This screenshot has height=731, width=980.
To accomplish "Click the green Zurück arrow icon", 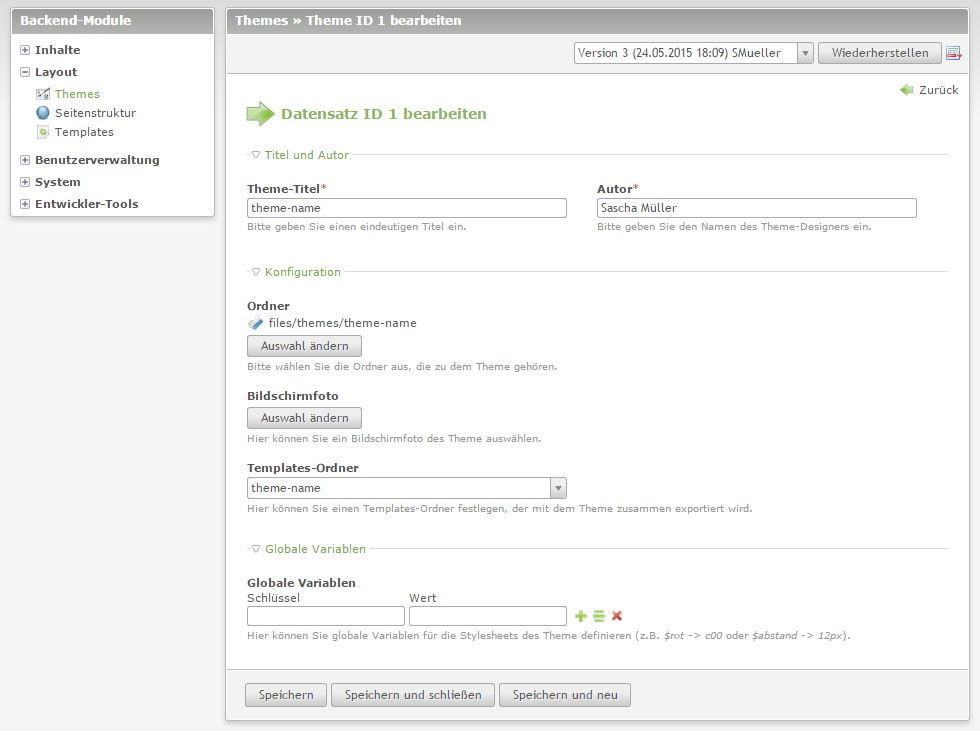I will [x=907, y=90].
